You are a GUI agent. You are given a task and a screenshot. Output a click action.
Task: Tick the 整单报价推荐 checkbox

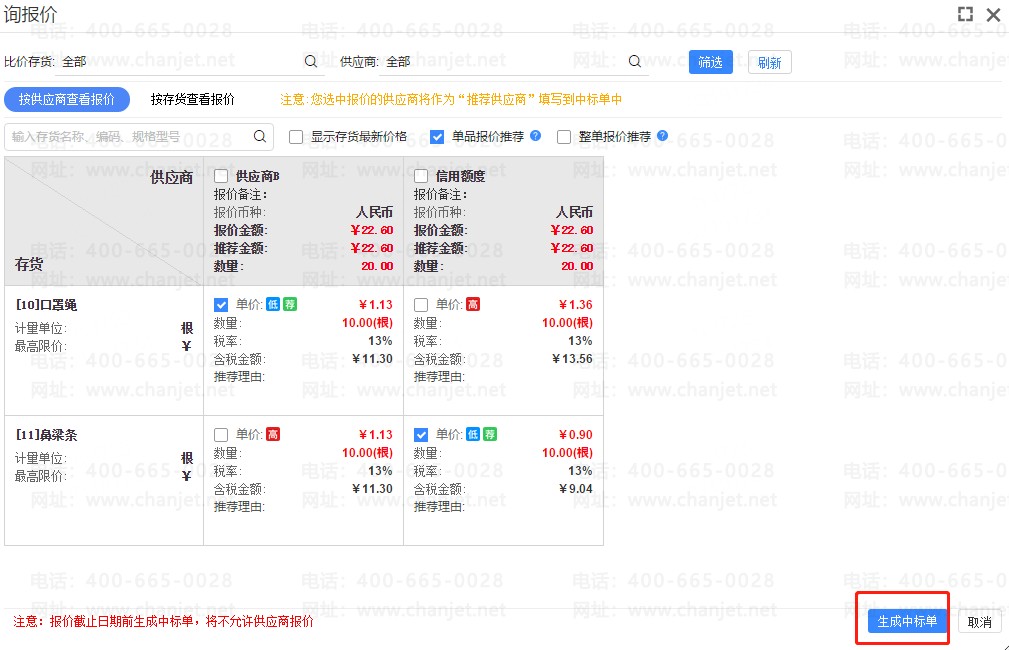(564, 137)
